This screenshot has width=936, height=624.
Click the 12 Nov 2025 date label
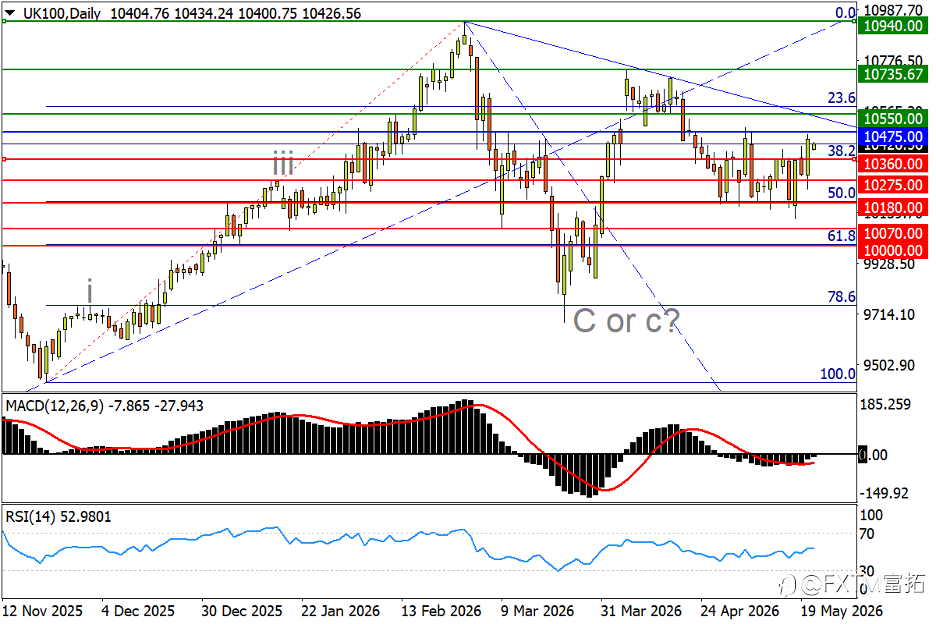42,611
